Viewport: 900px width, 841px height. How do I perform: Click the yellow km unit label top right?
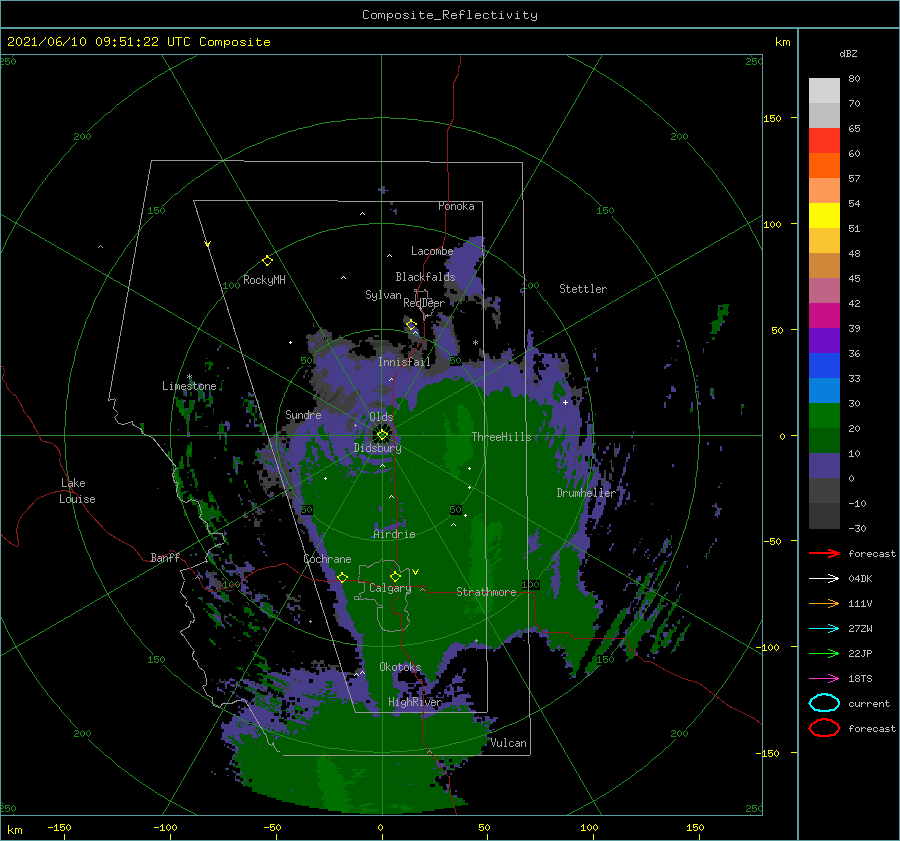[x=782, y=42]
